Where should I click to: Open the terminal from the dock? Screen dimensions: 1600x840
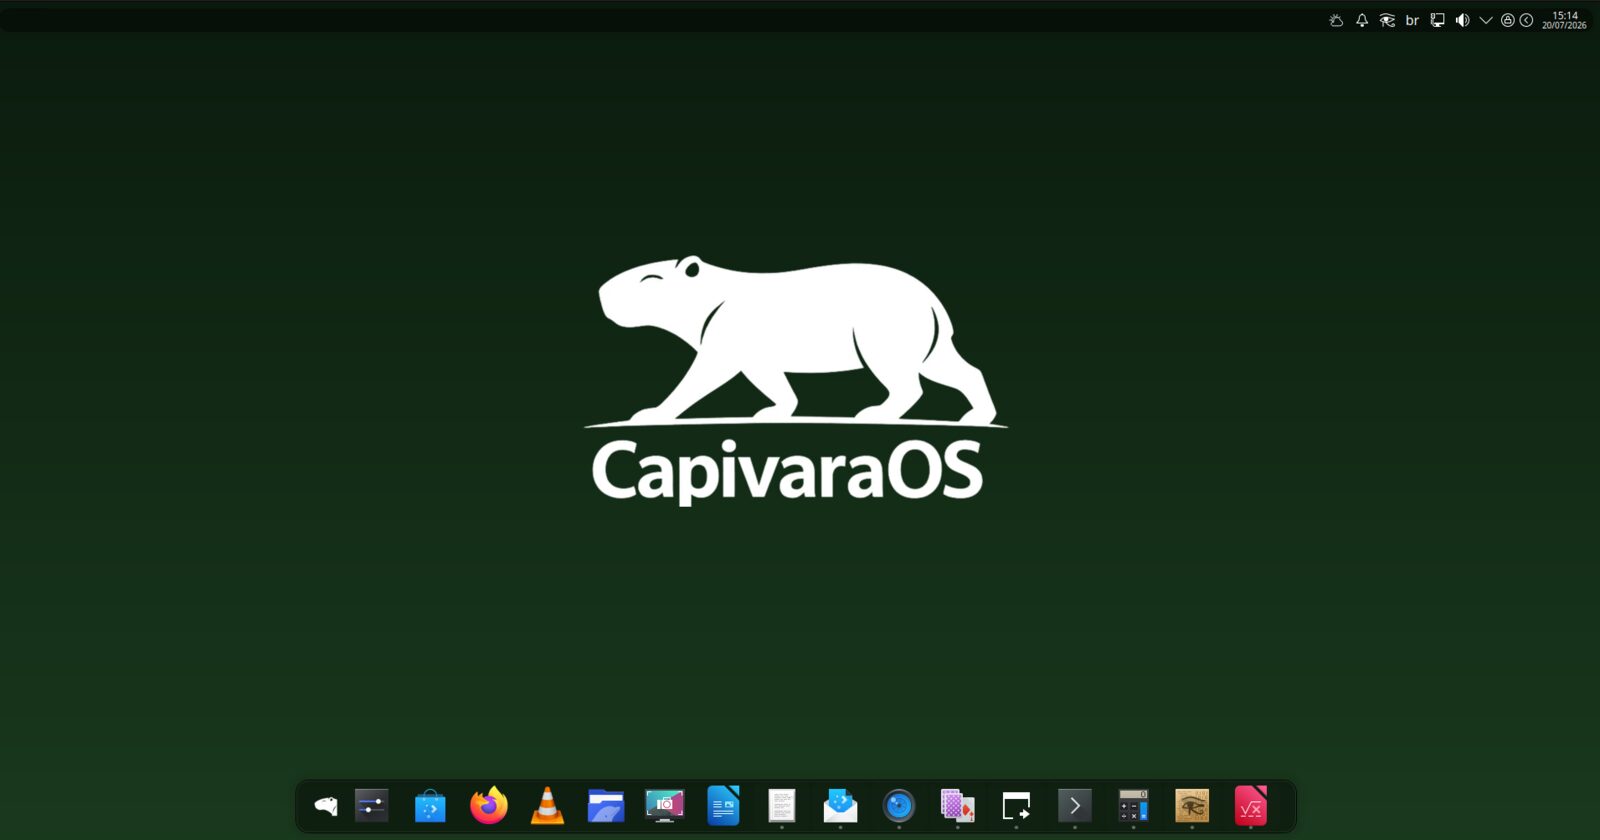coord(1075,806)
